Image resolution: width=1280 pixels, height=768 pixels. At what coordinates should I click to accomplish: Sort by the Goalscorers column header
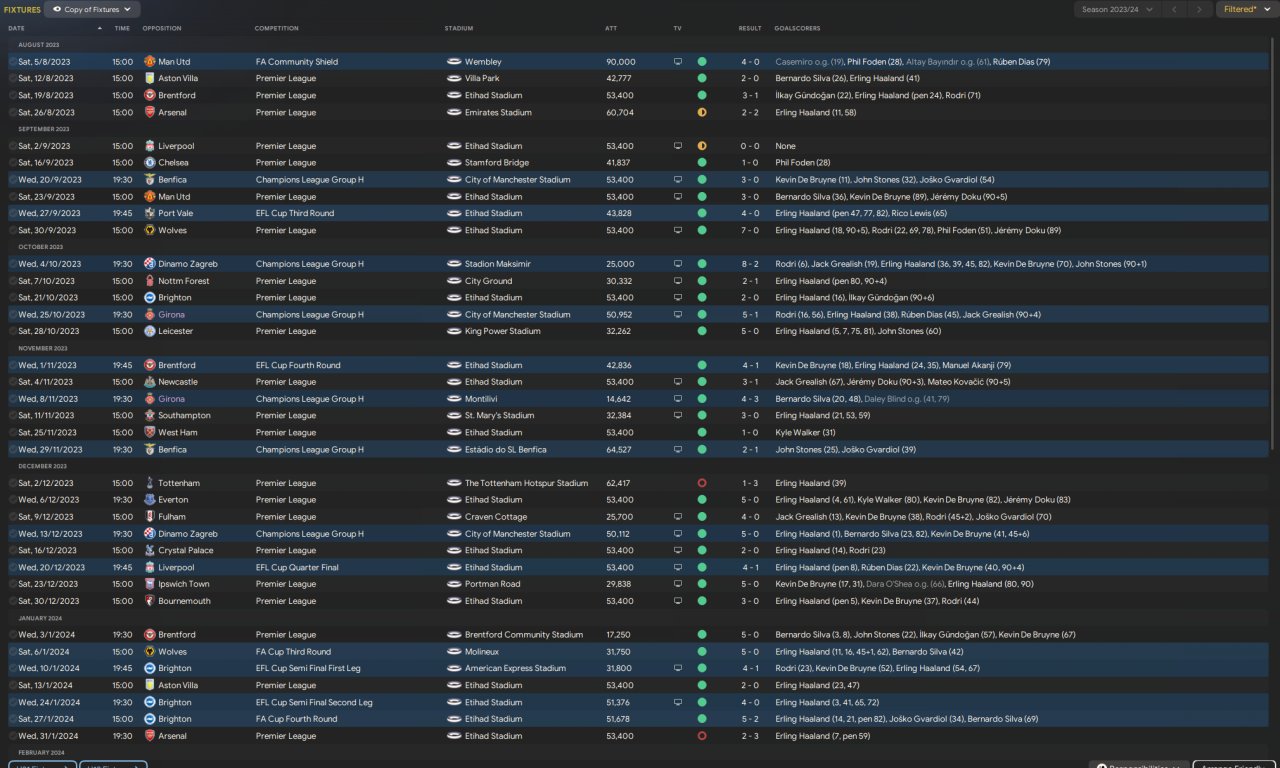797,28
